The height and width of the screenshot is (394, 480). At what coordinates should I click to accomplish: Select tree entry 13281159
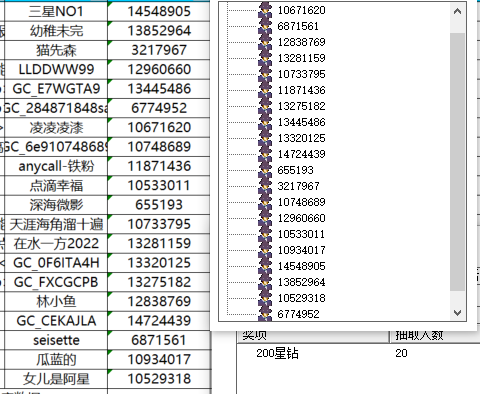pyautogui.click(x=302, y=58)
